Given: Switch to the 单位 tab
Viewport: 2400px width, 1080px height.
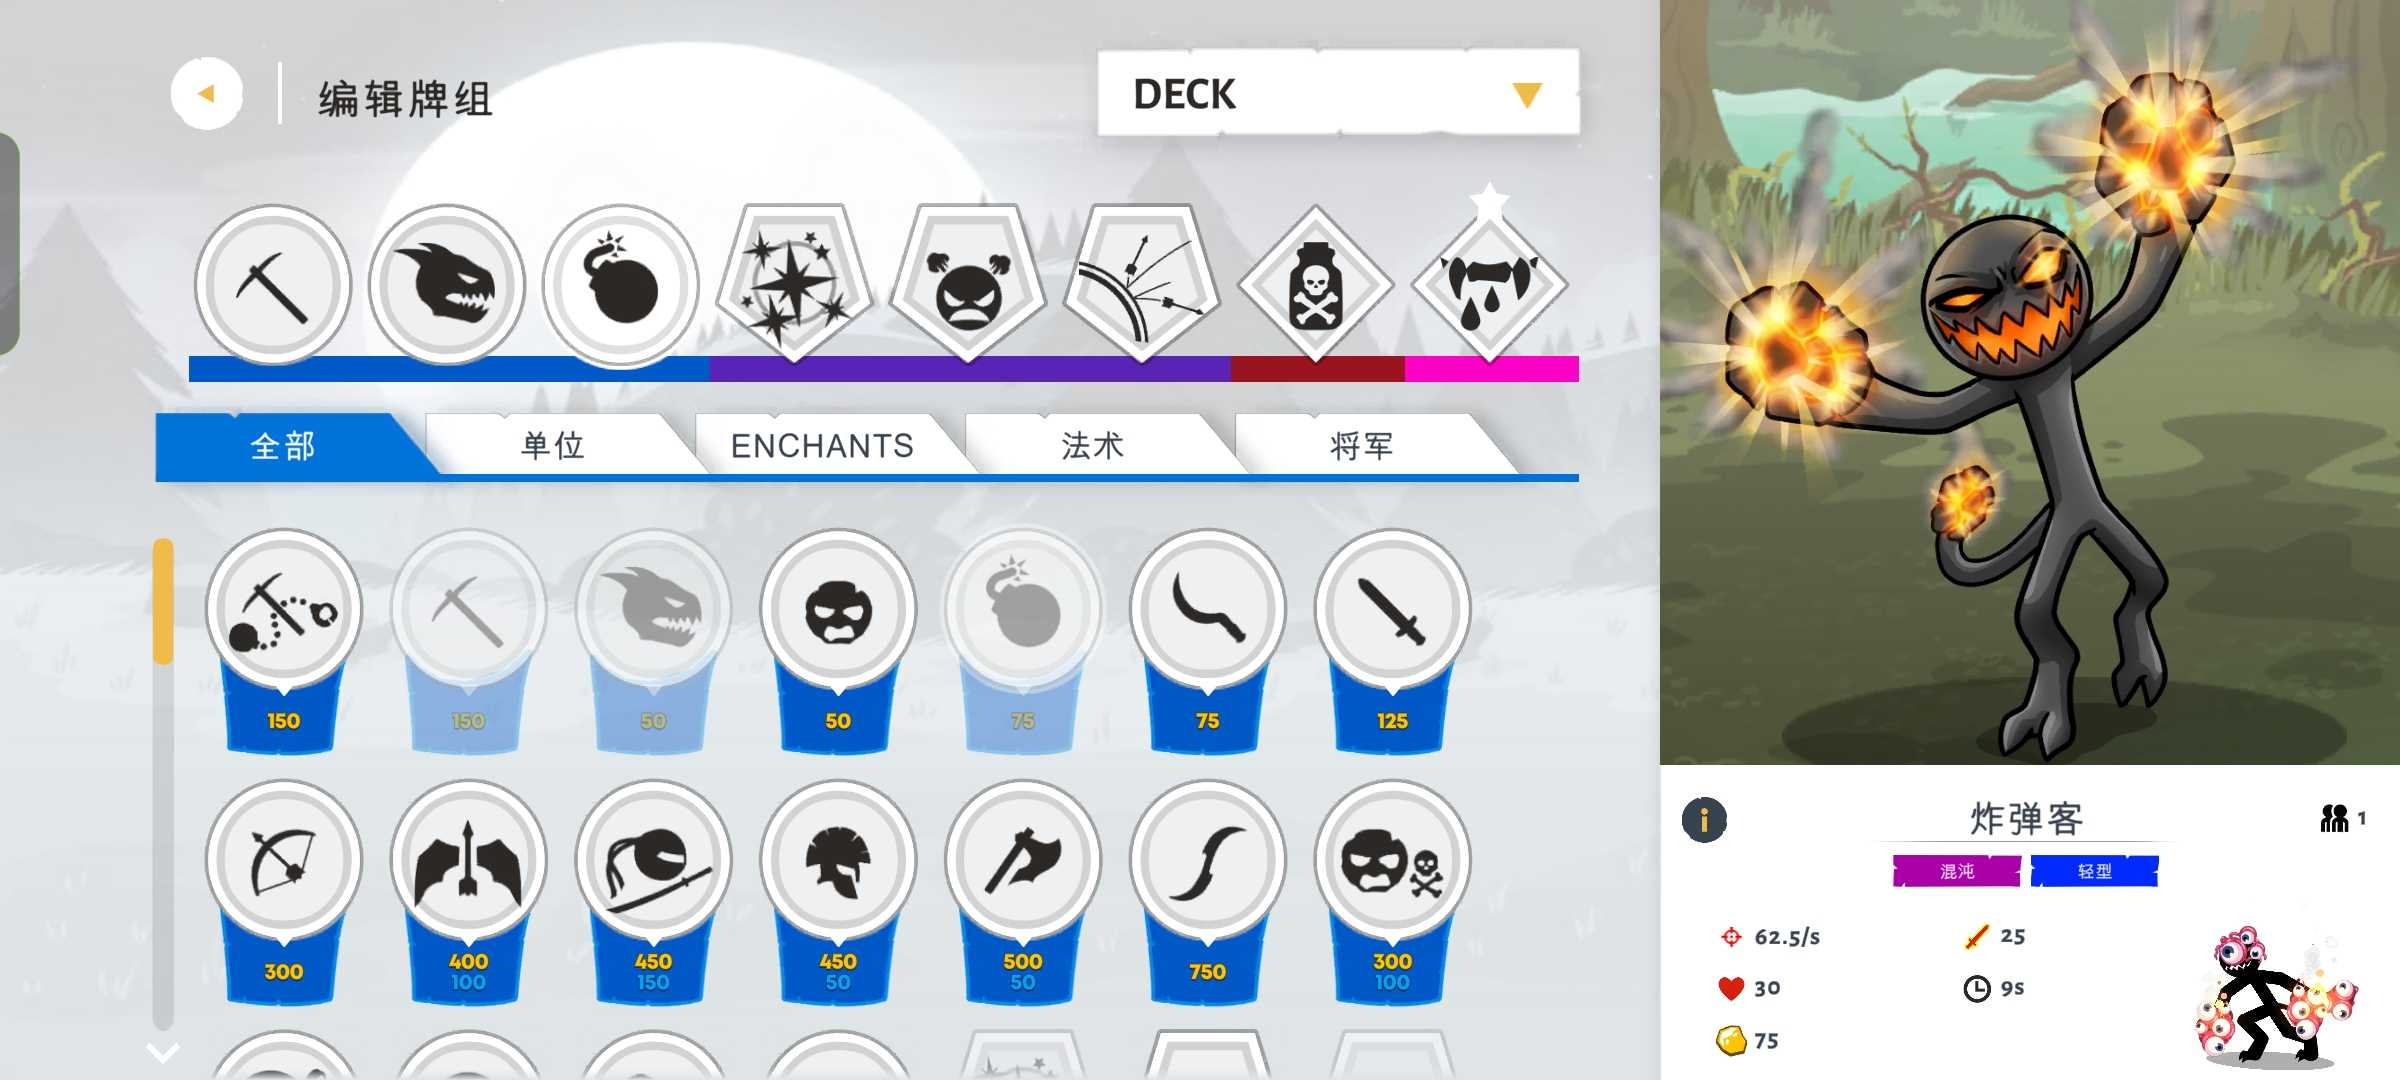Looking at the screenshot, I should (553, 445).
